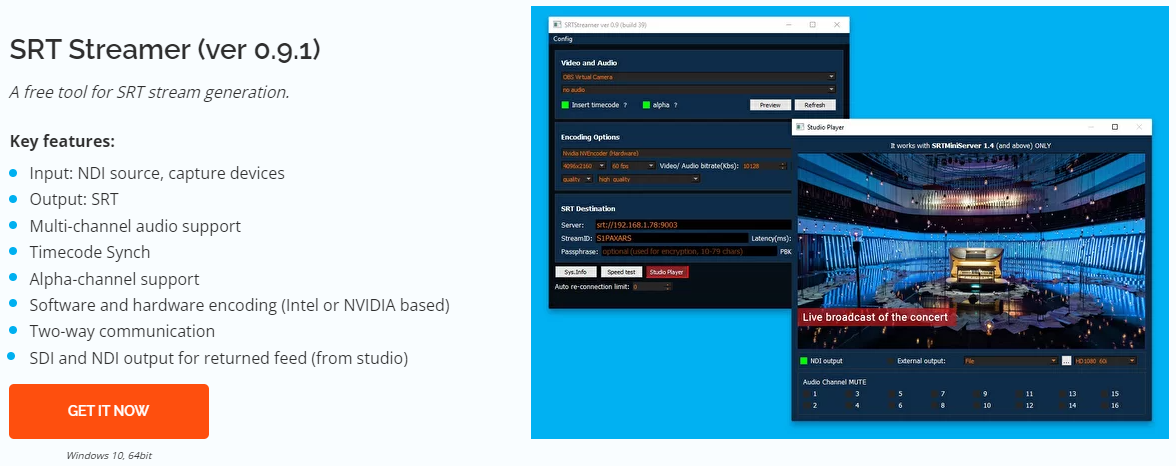The width and height of the screenshot is (1176, 466).
Task: Click the Refresh button
Action: tap(815, 105)
